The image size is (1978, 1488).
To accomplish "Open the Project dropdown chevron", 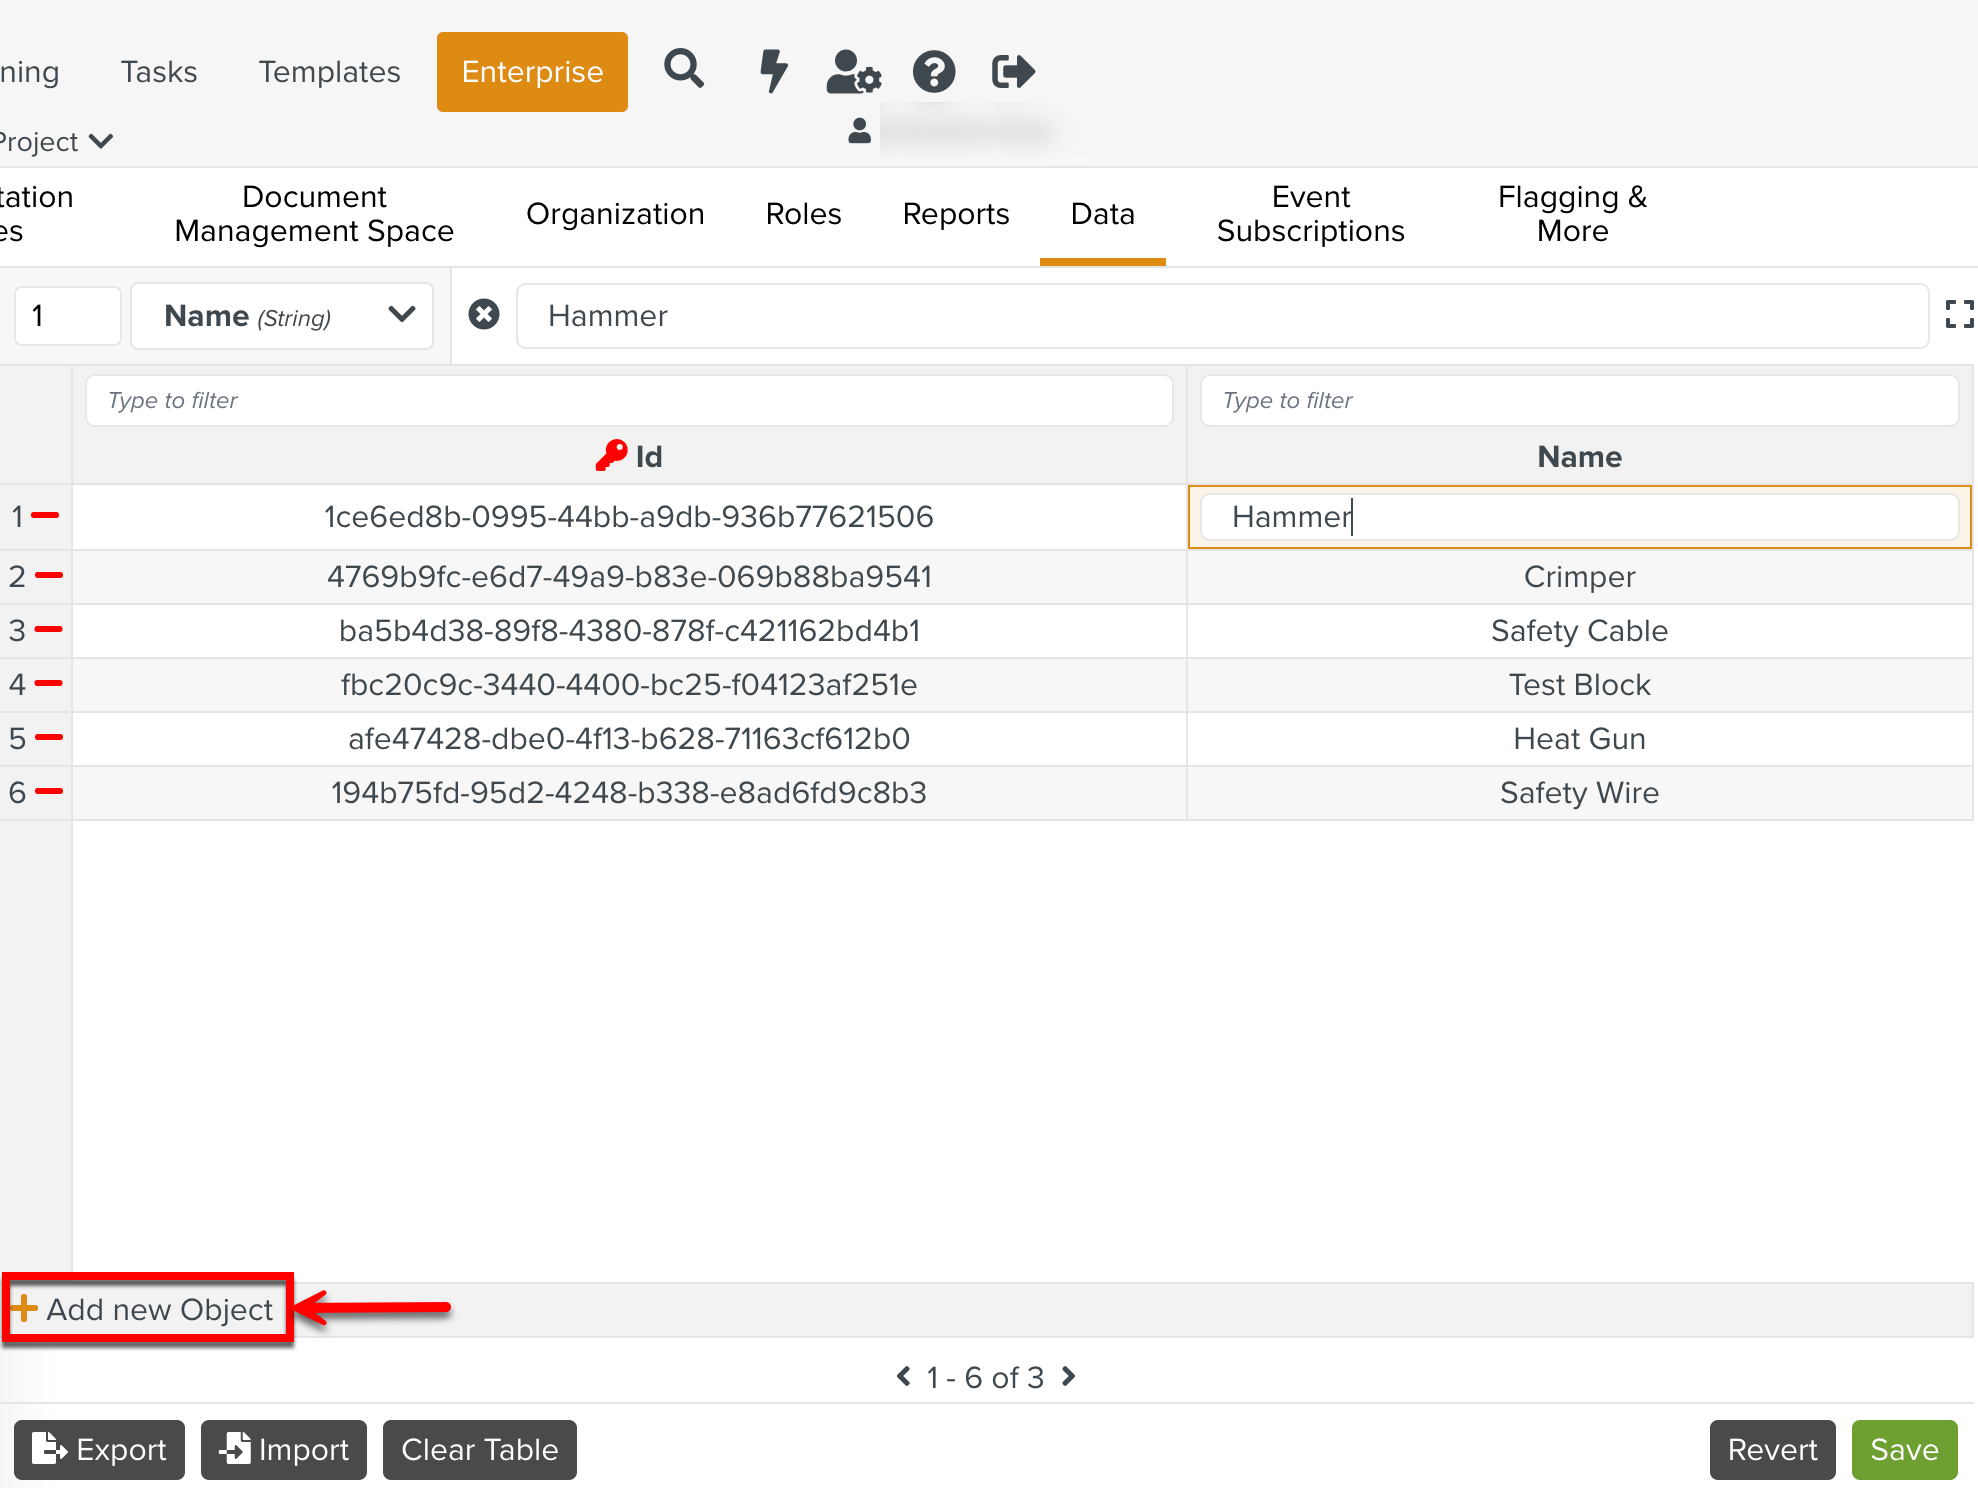I will (101, 141).
